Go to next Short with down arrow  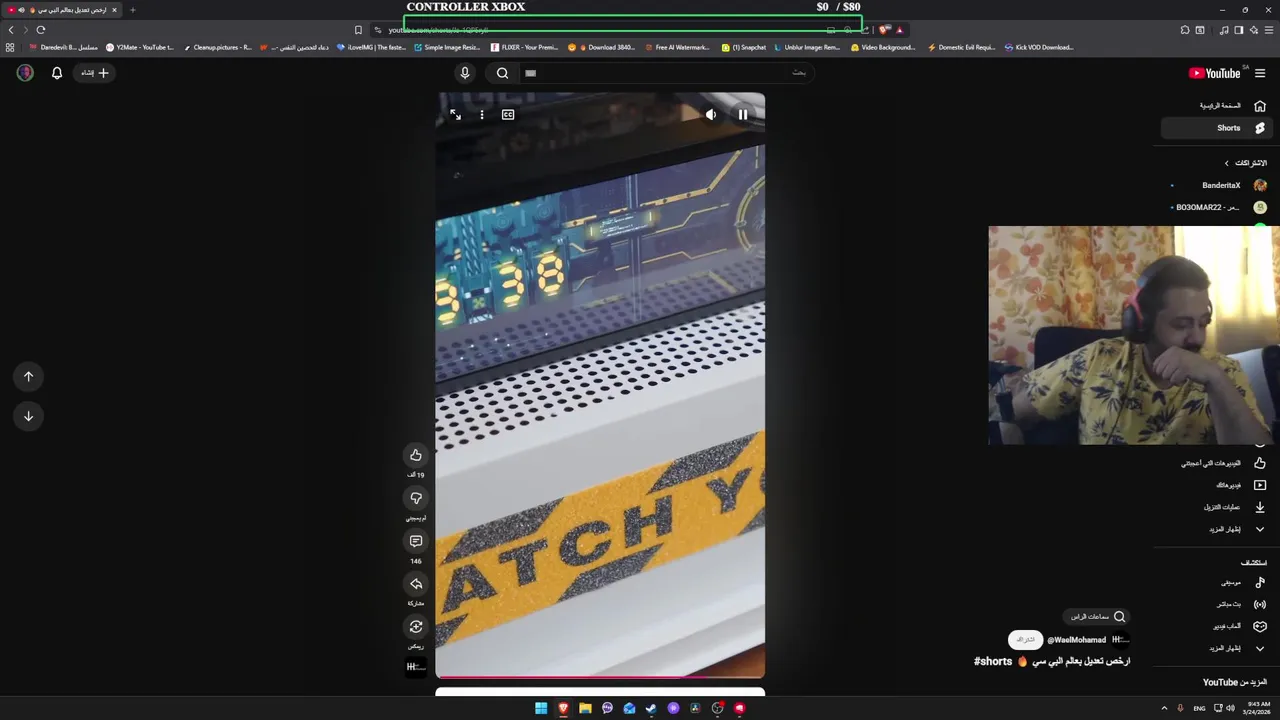point(28,416)
